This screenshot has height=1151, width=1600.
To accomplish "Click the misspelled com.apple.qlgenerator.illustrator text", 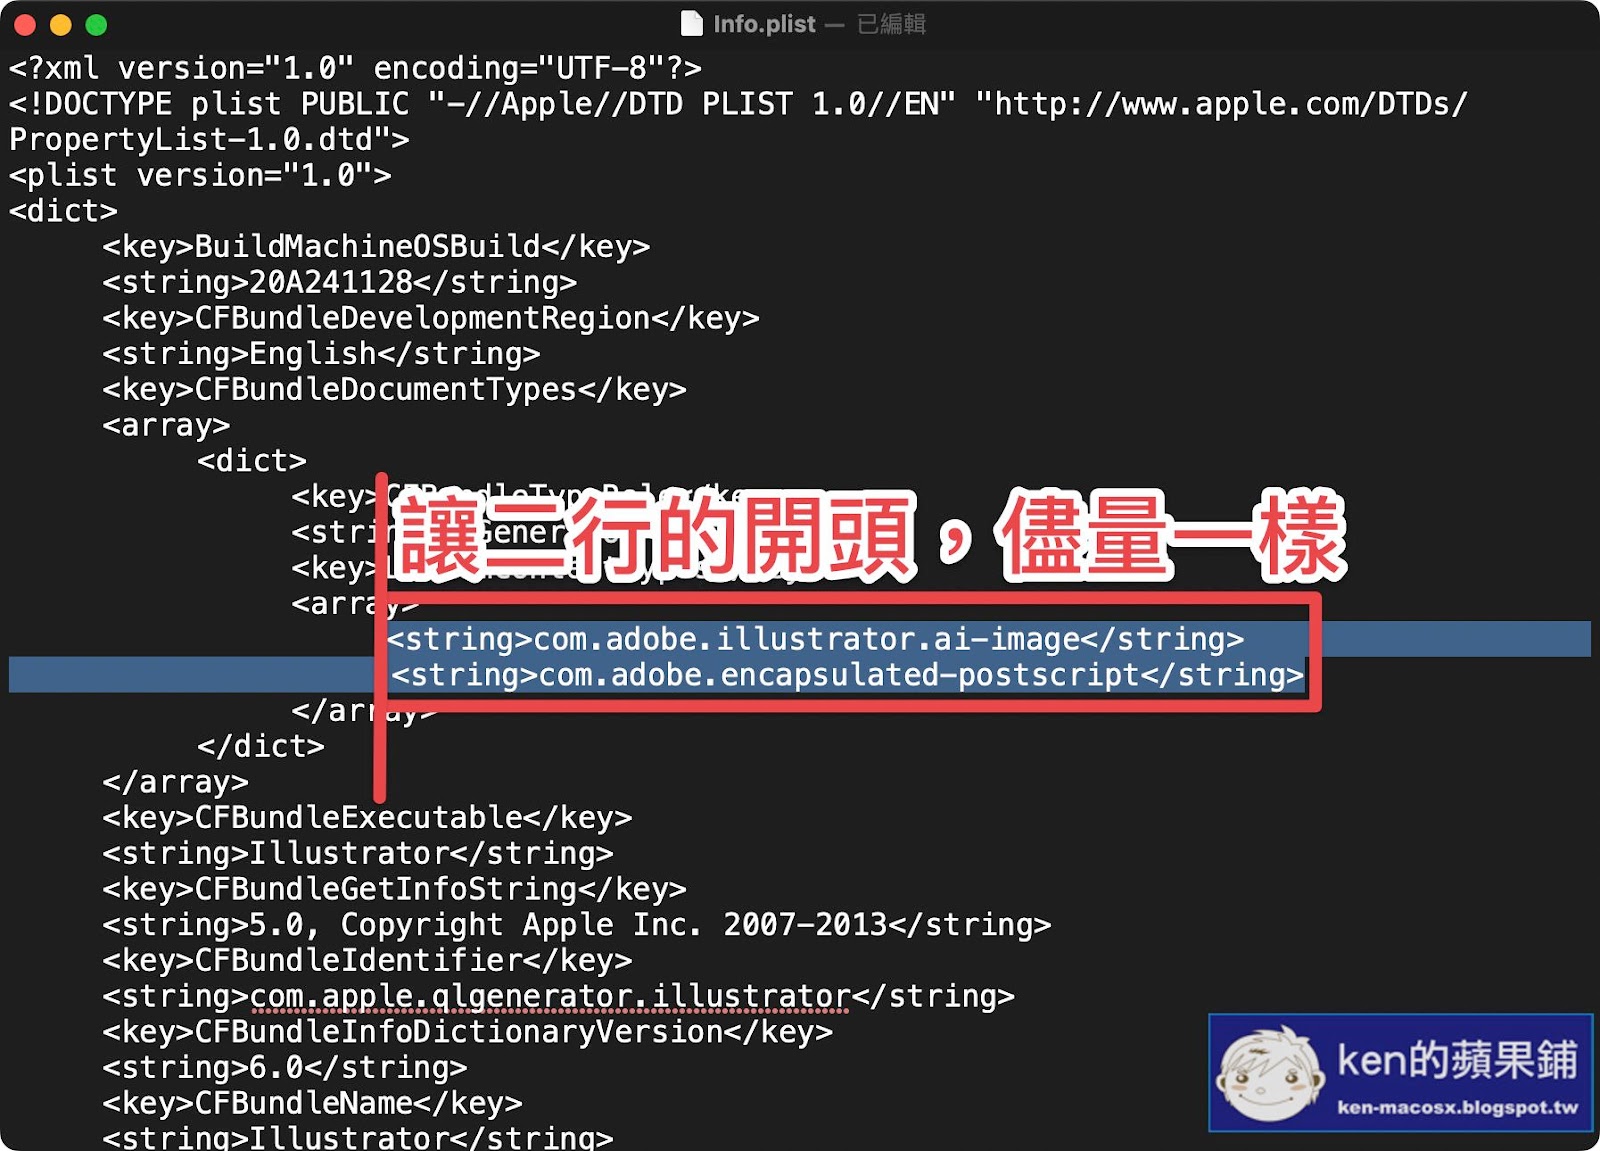I will (550, 997).
